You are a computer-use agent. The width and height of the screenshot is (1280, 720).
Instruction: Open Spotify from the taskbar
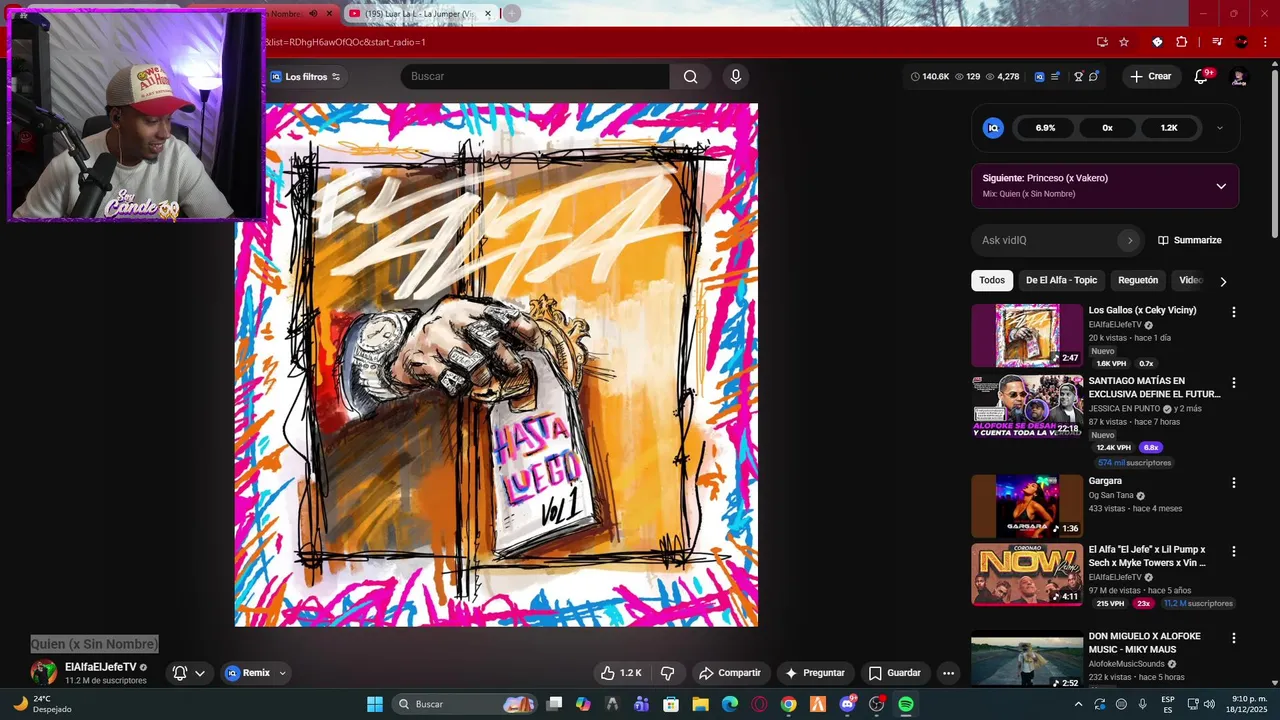(x=906, y=704)
